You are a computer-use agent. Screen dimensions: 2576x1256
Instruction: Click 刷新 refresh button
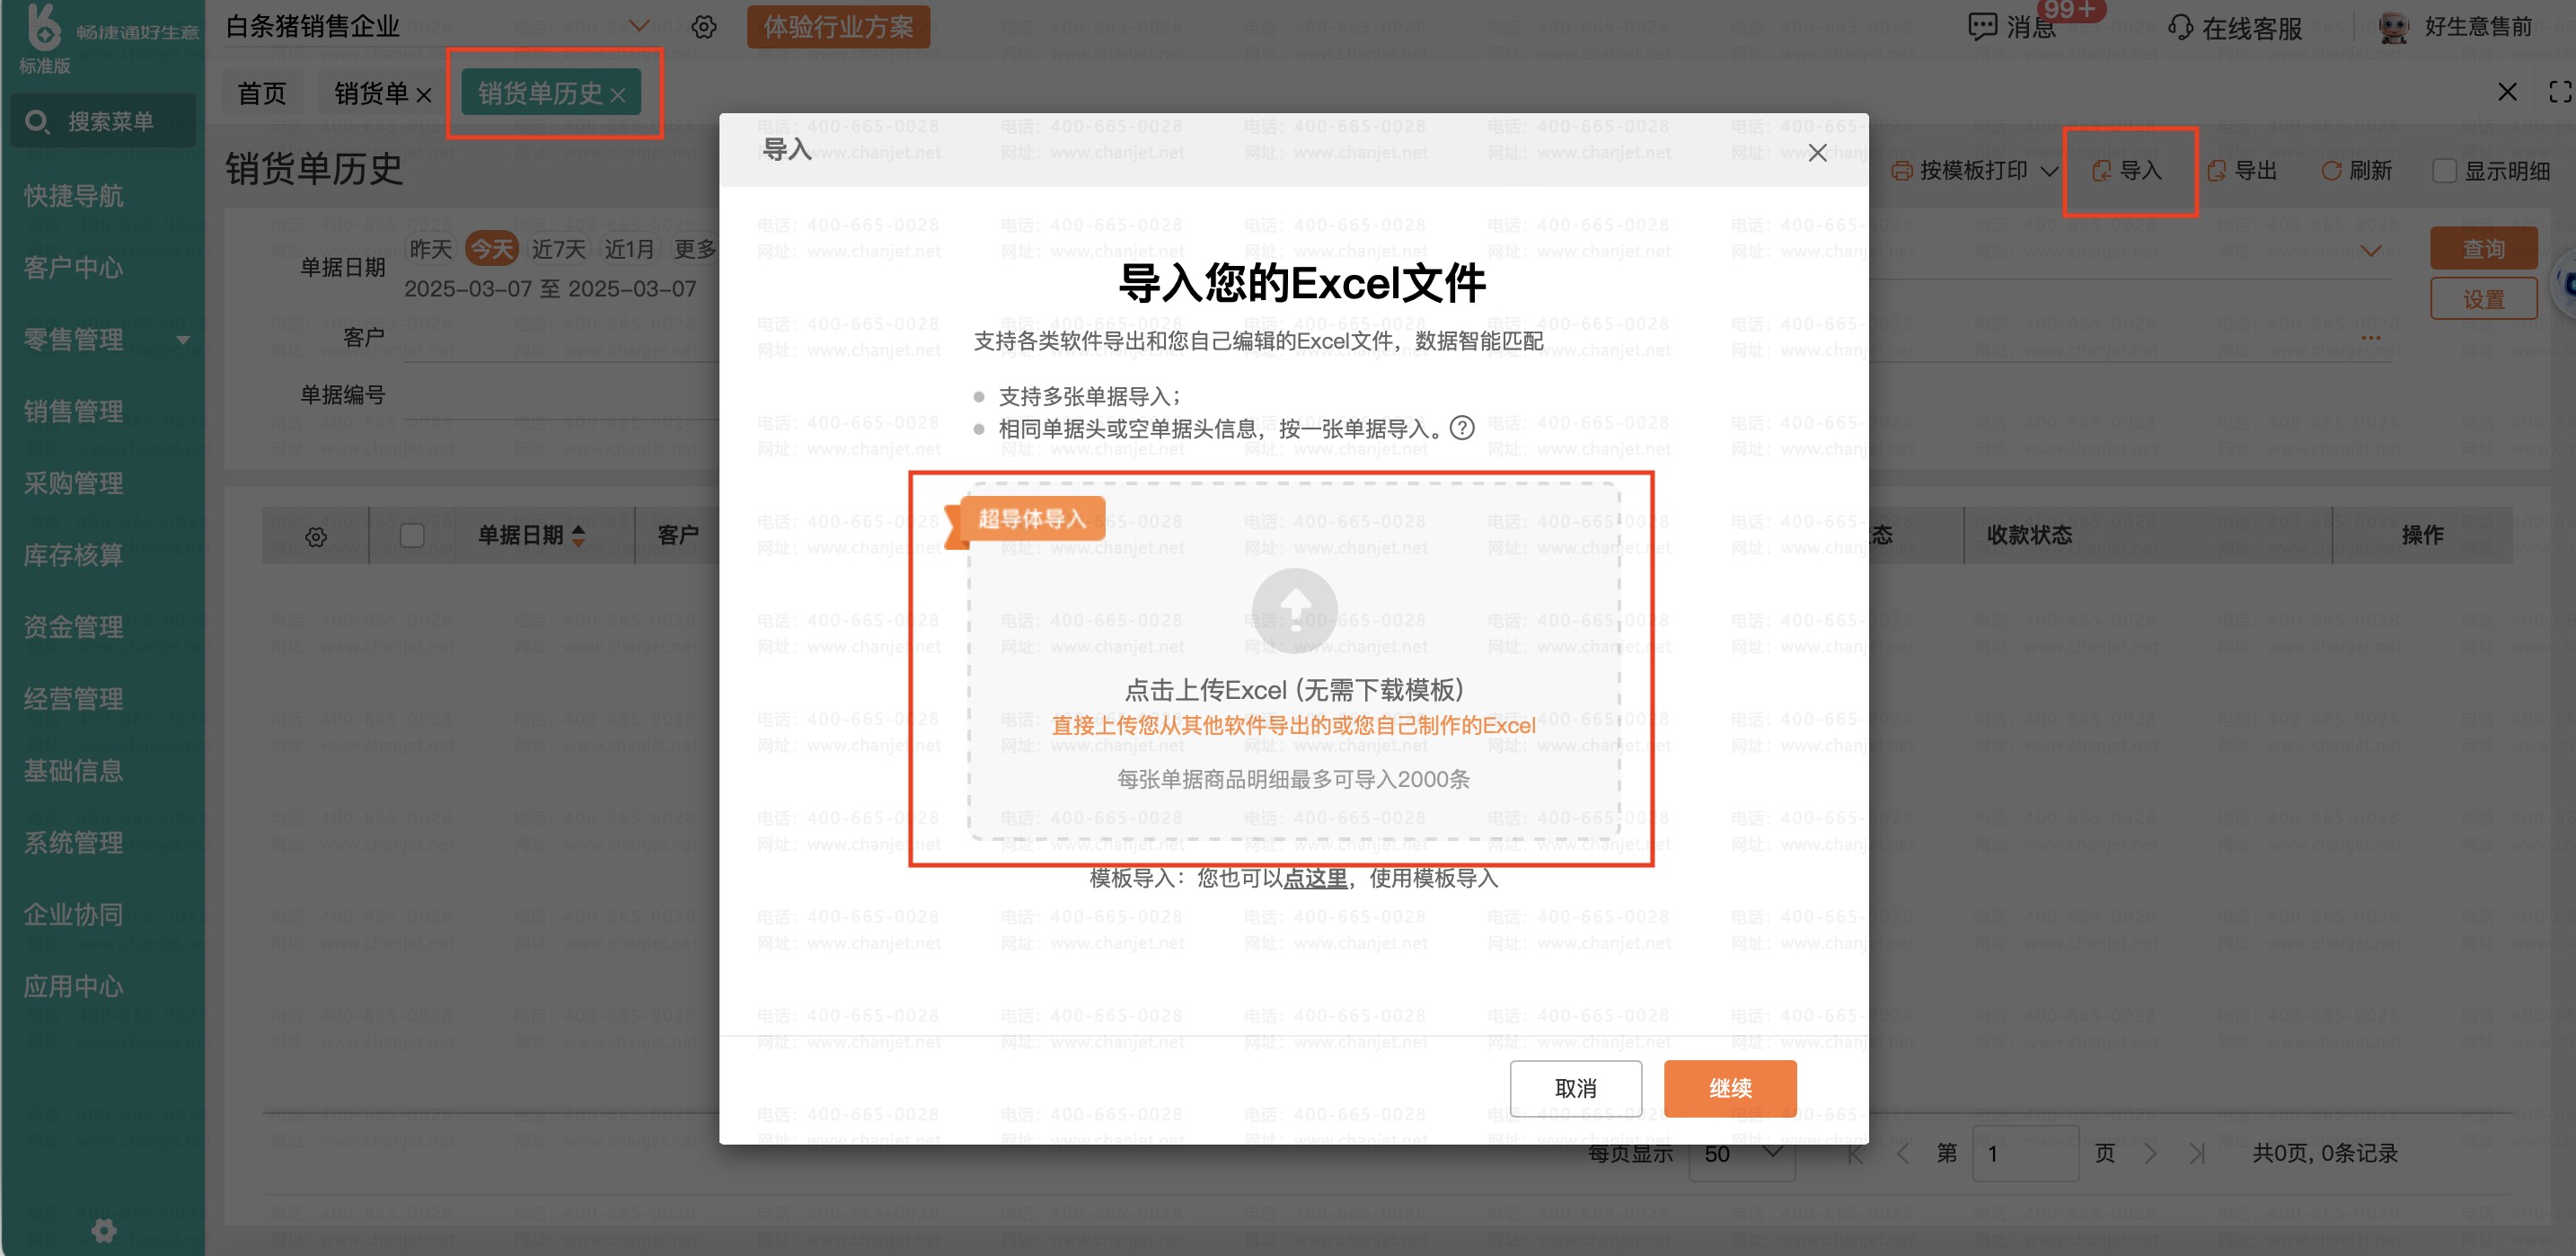click(x=2356, y=171)
